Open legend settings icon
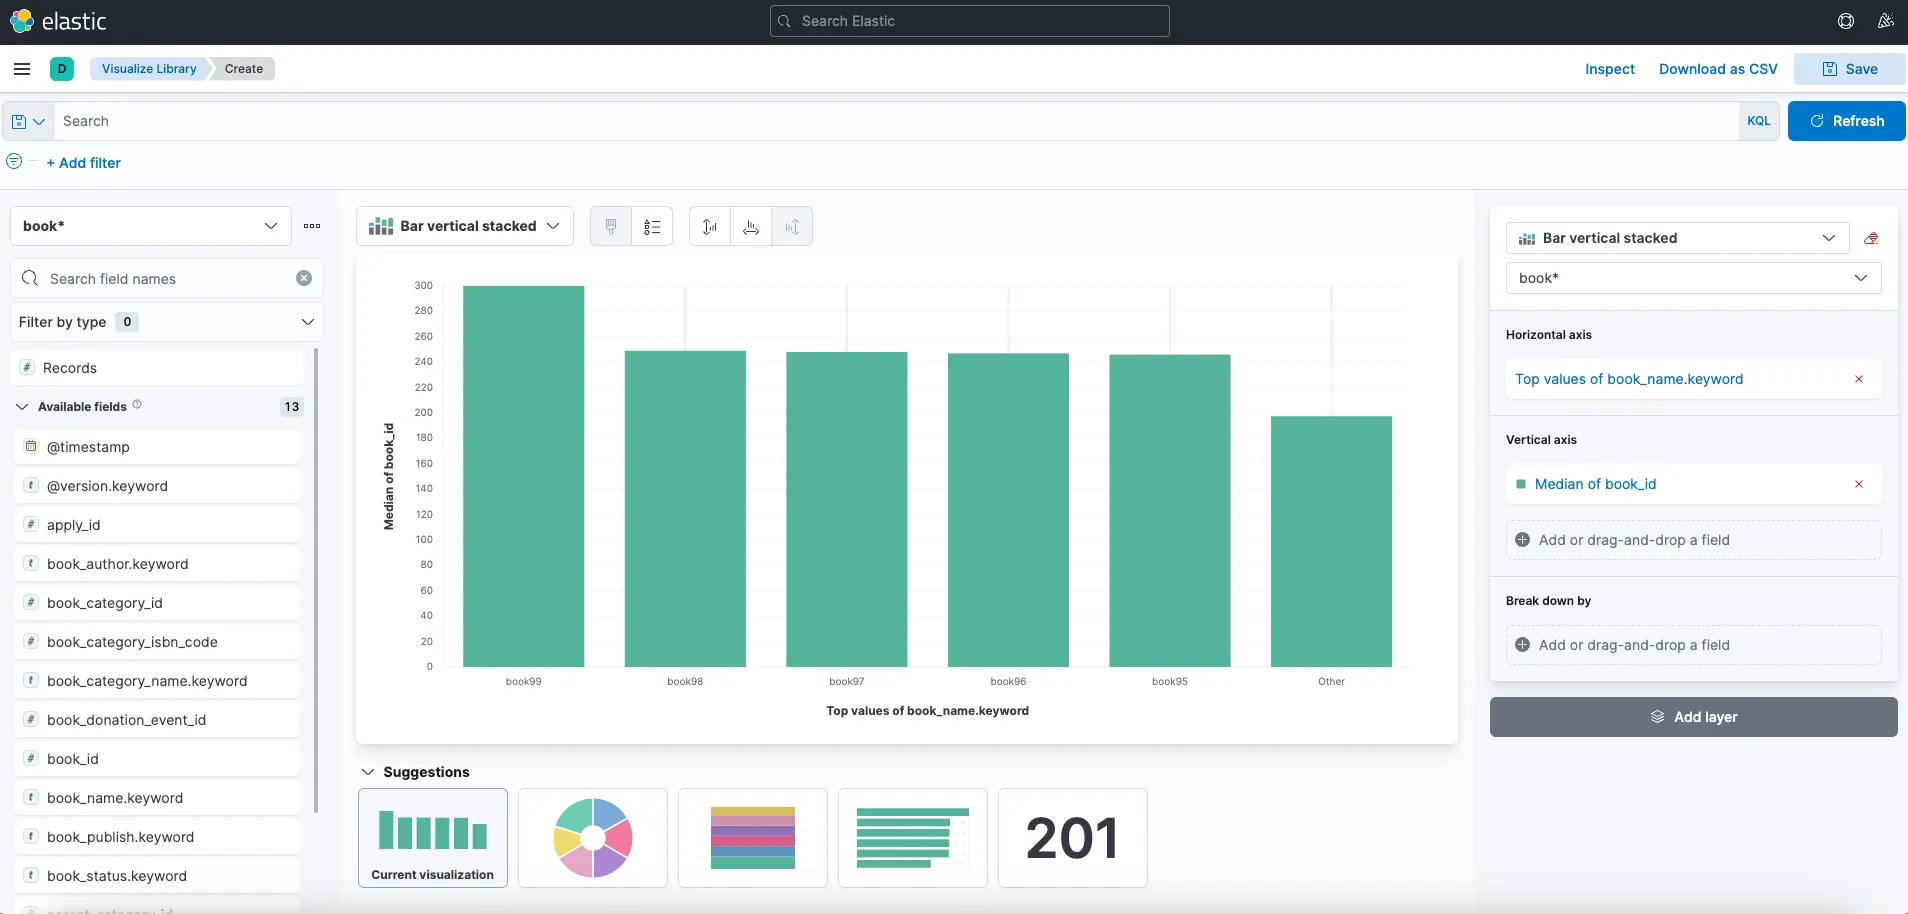This screenshot has width=1908, height=914. pos(652,226)
